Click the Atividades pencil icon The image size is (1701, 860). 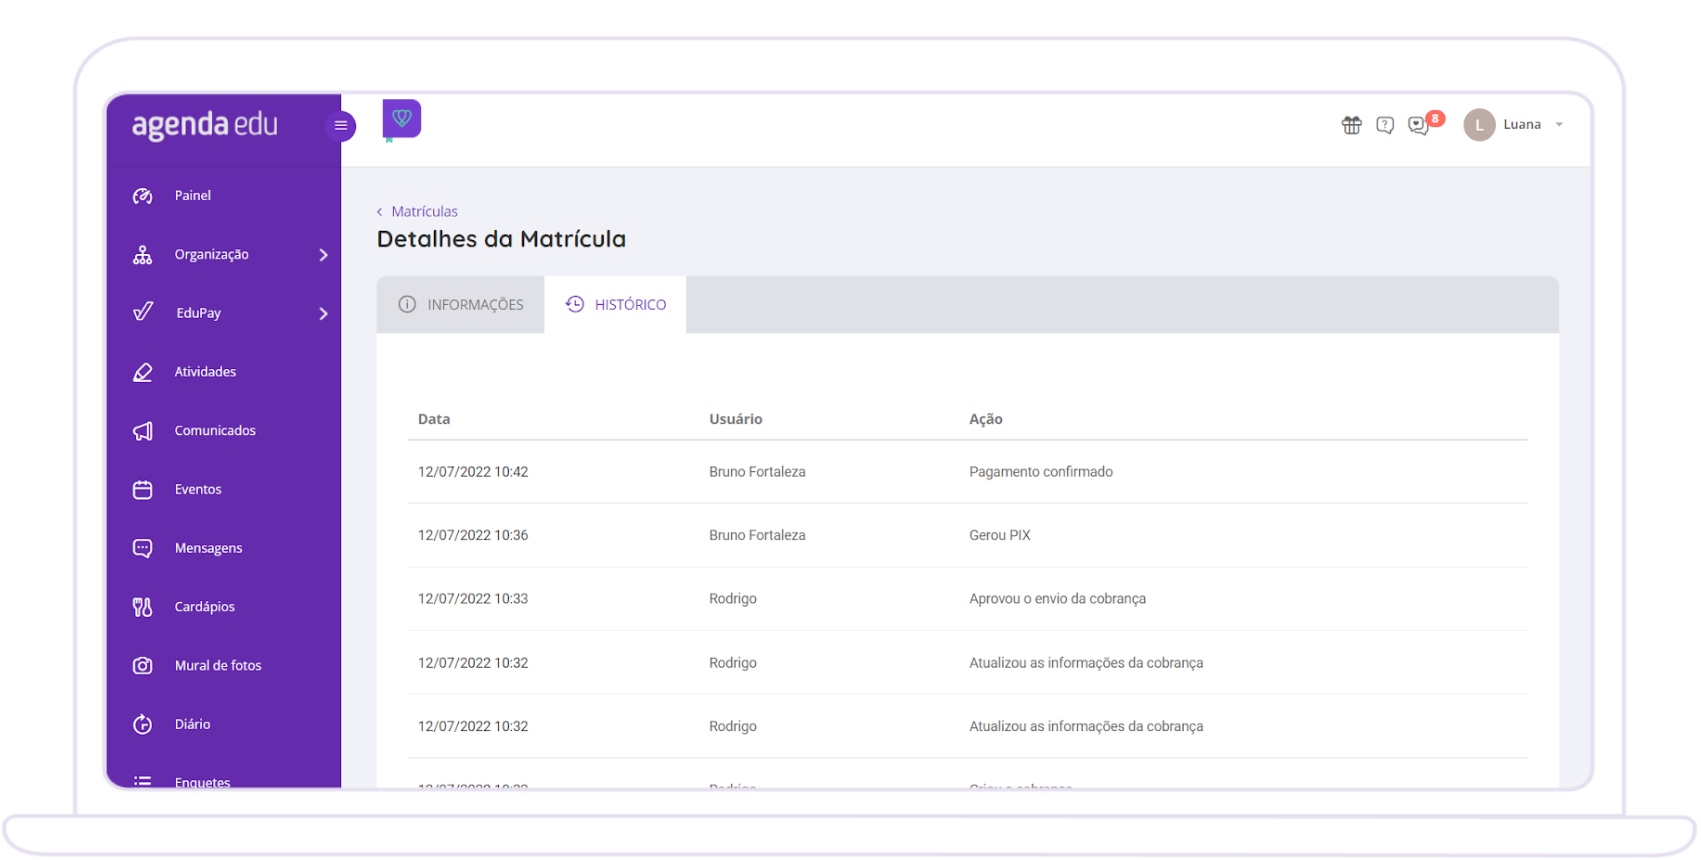[x=143, y=372]
